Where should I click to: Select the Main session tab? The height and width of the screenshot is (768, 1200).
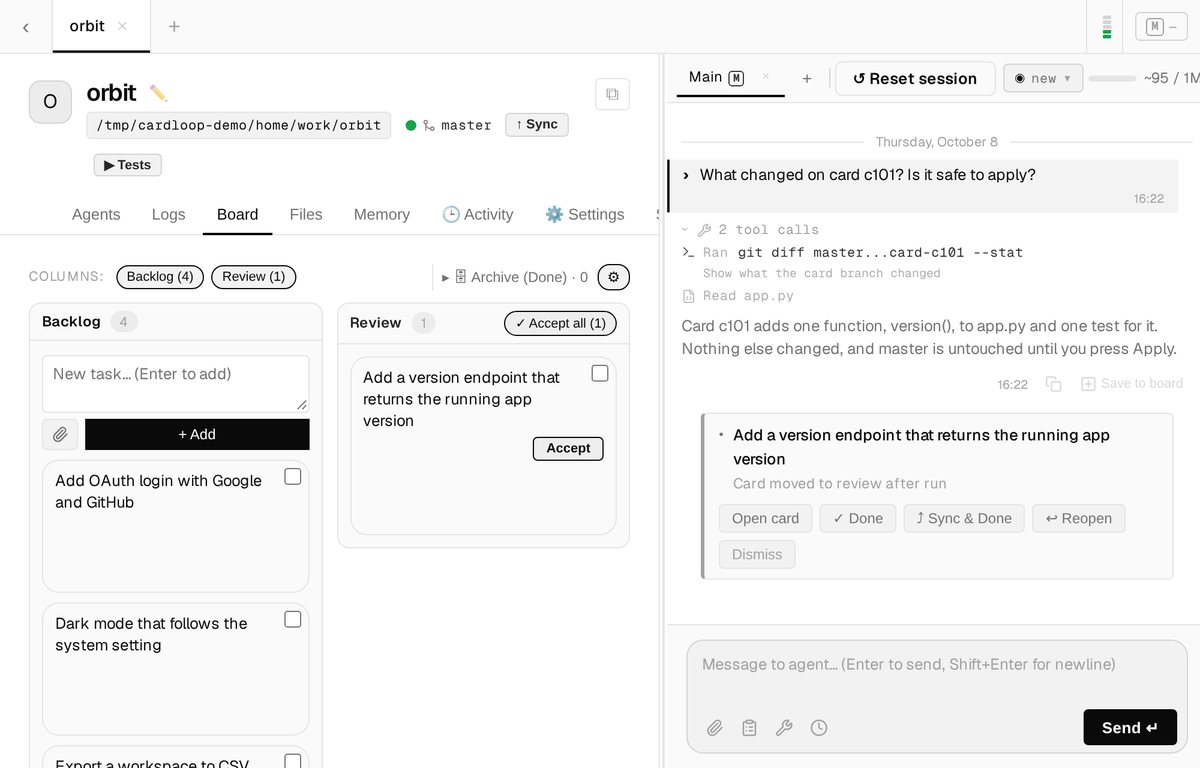715,77
